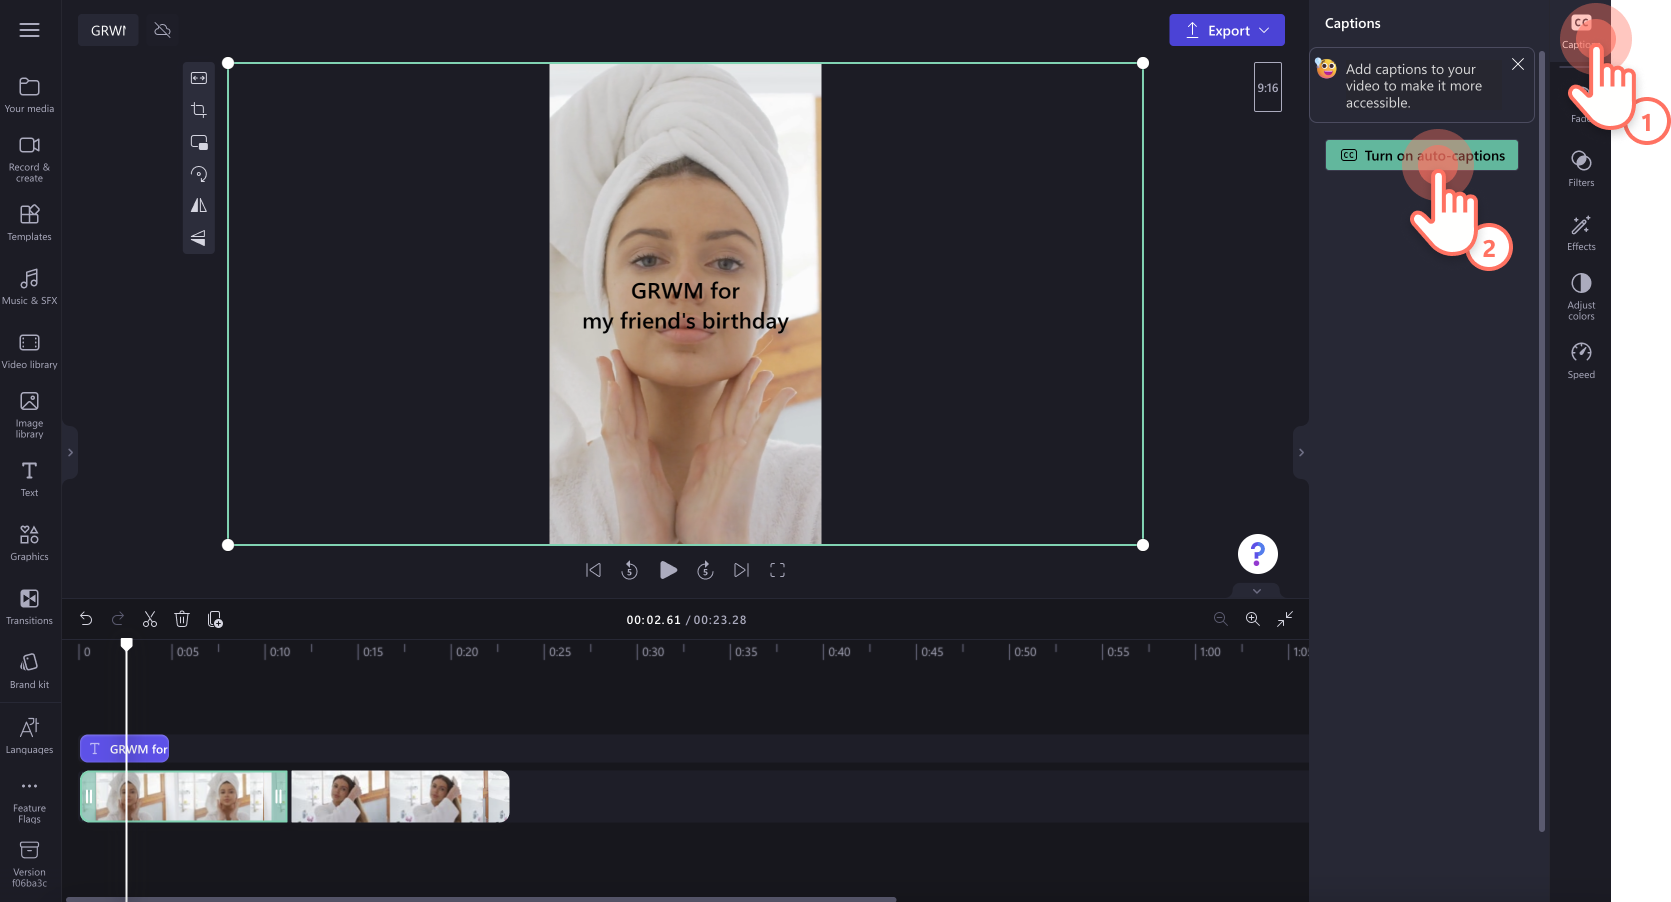Skip to the end of the video
This screenshot has height=902, width=1671.
pos(741,570)
